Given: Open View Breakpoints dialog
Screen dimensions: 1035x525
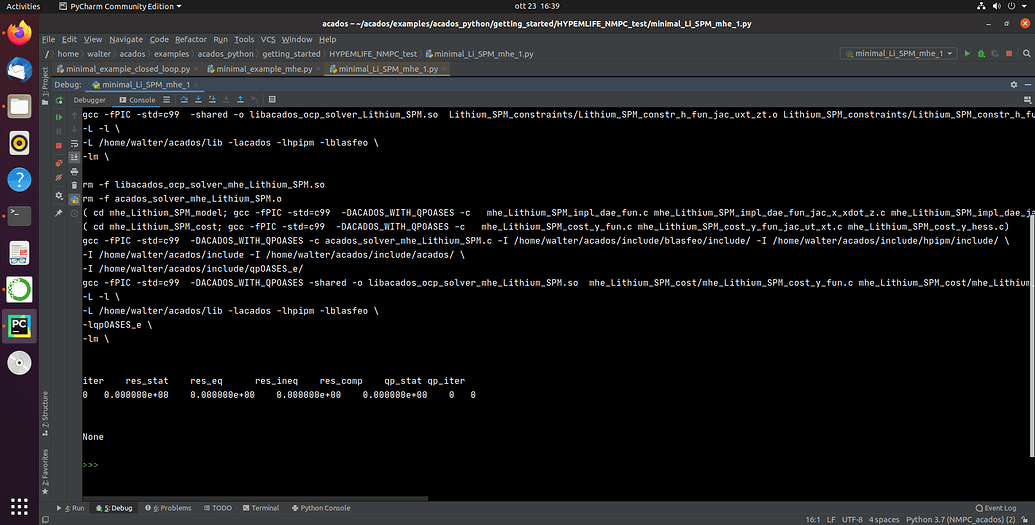Looking at the screenshot, I should coord(59,163).
